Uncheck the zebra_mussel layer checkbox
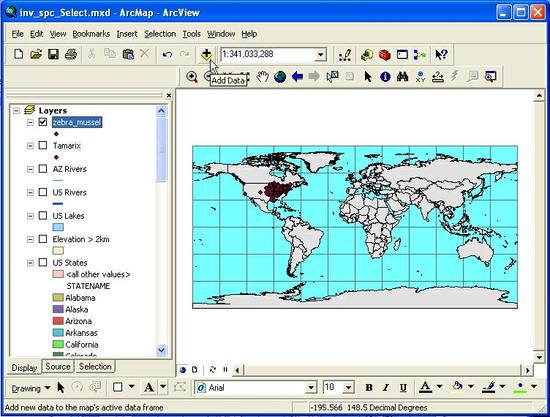The width and height of the screenshot is (550, 417). tap(43, 122)
